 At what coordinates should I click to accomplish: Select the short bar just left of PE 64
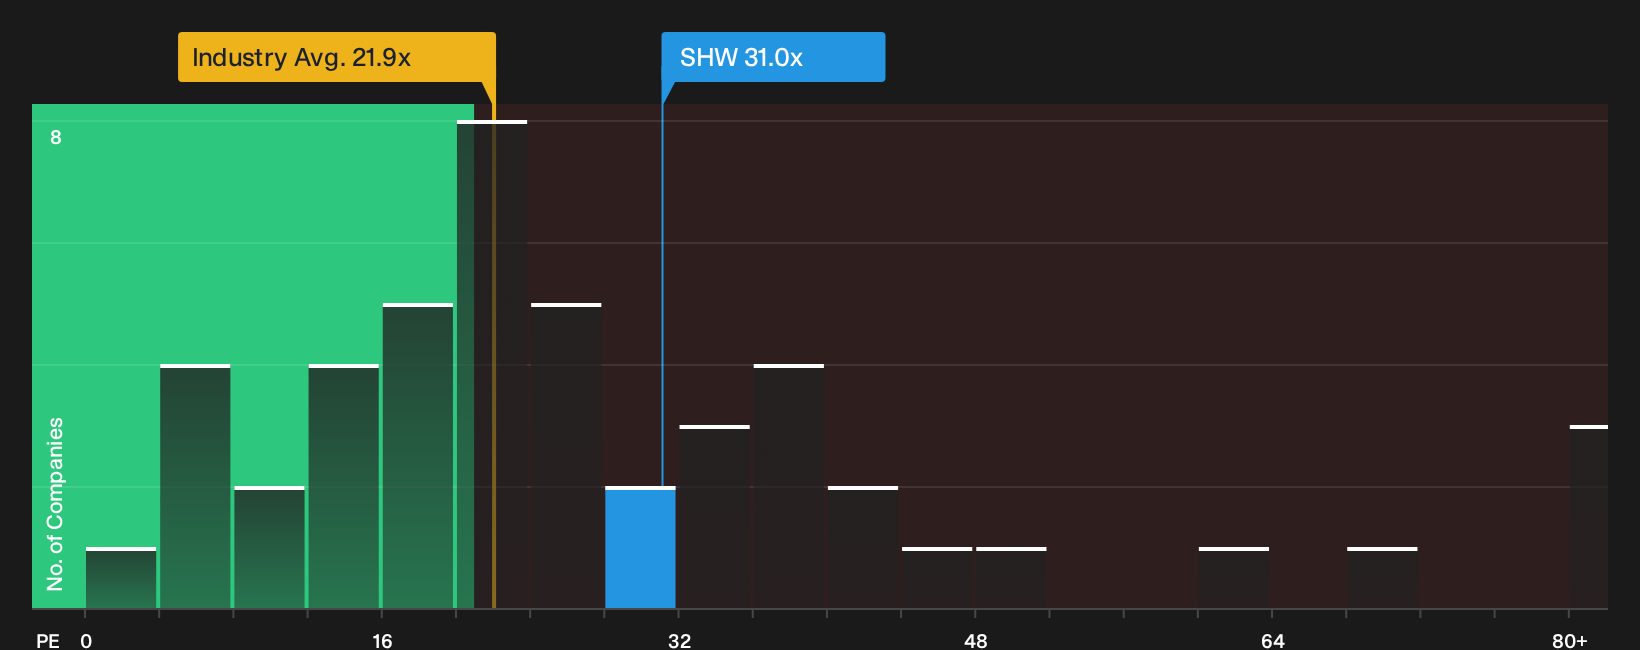click(1234, 578)
